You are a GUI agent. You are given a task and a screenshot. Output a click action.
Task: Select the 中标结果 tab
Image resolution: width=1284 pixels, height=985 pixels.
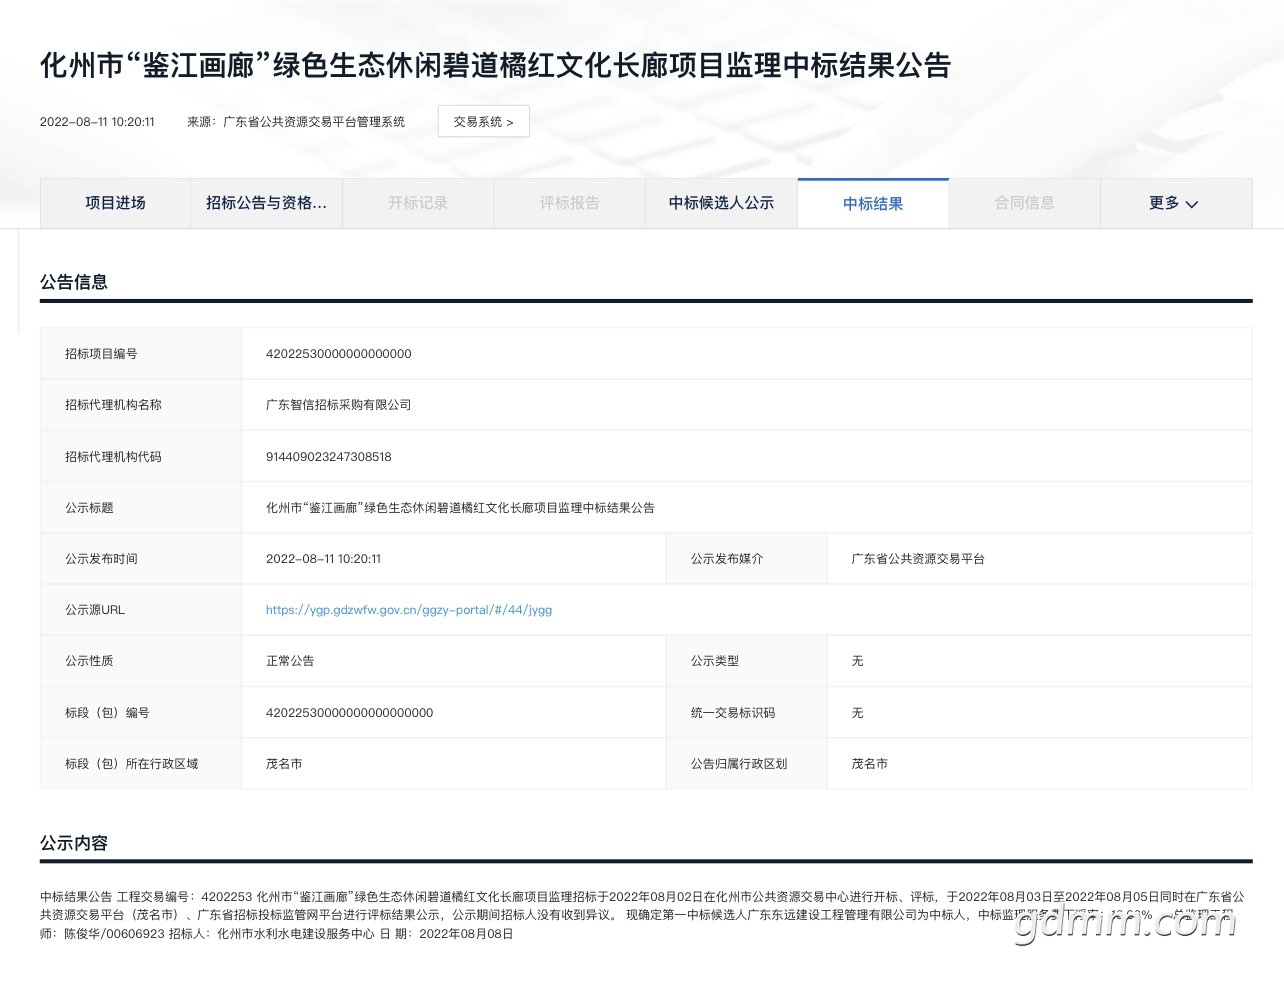tap(872, 204)
